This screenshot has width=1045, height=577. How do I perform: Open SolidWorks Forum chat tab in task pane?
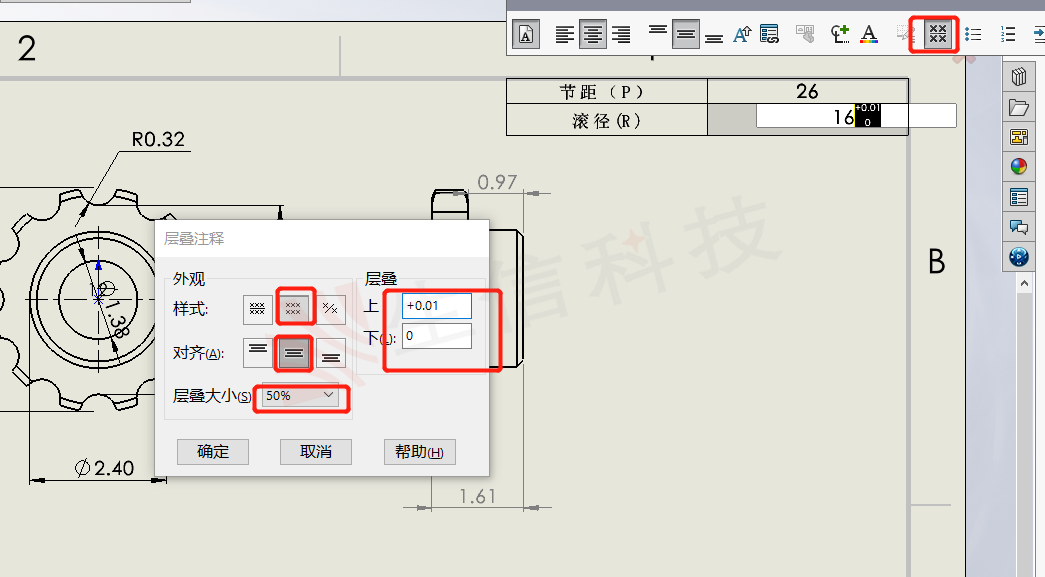coord(1018,227)
